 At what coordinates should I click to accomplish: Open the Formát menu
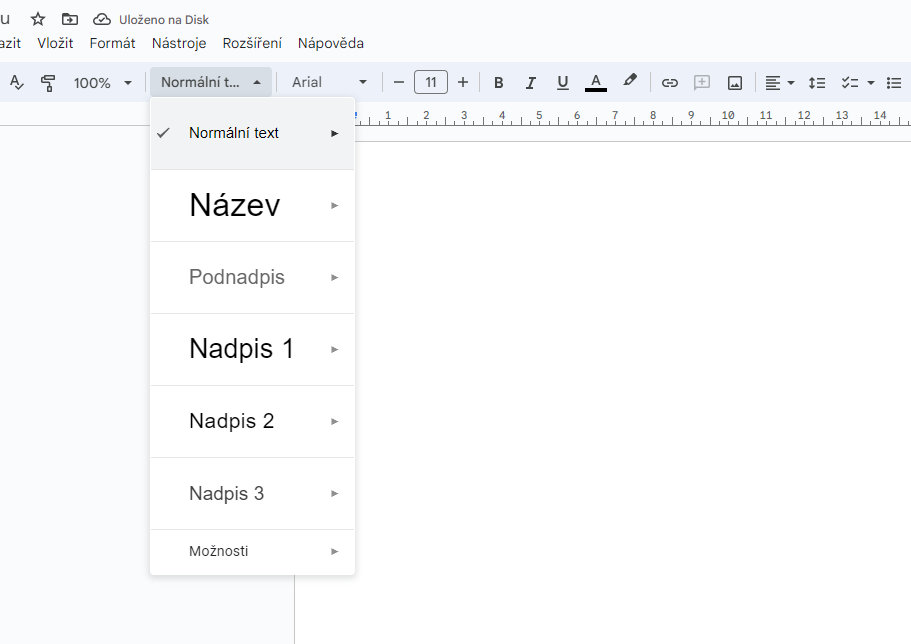112,43
